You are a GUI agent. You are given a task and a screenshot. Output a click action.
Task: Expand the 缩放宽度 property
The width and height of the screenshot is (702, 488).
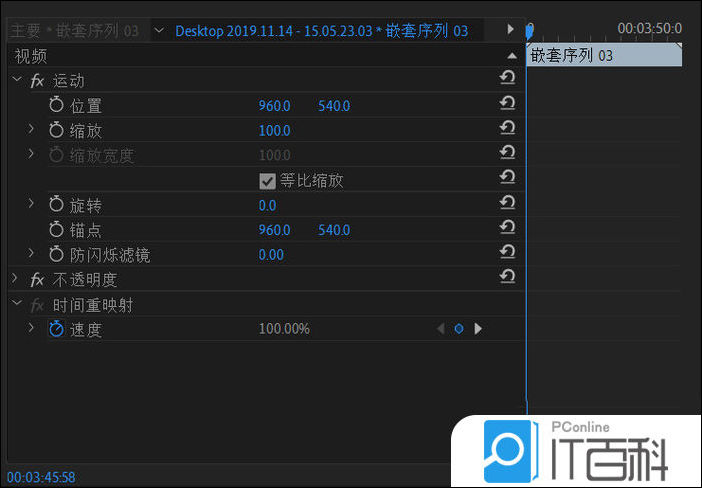pyautogui.click(x=31, y=154)
